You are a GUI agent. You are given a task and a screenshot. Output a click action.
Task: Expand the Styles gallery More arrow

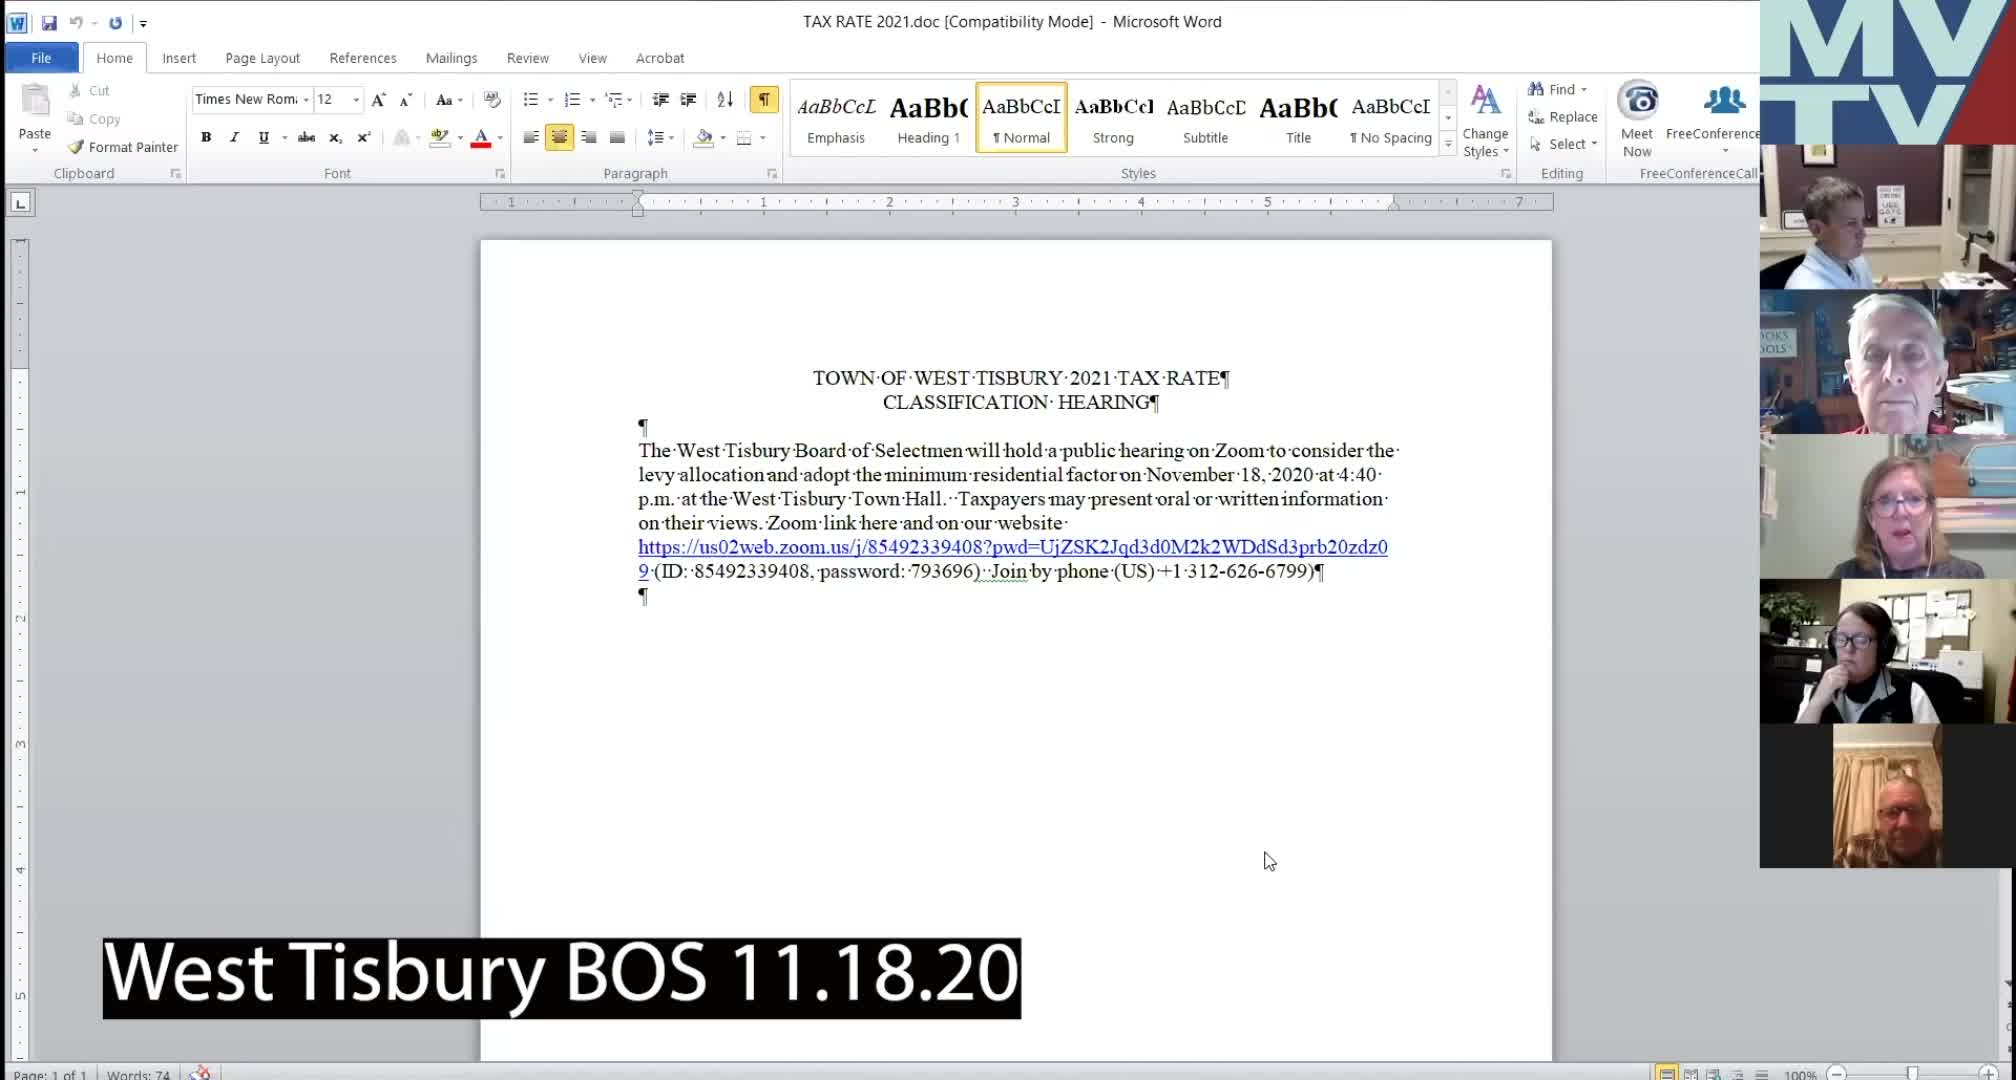tap(1447, 144)
